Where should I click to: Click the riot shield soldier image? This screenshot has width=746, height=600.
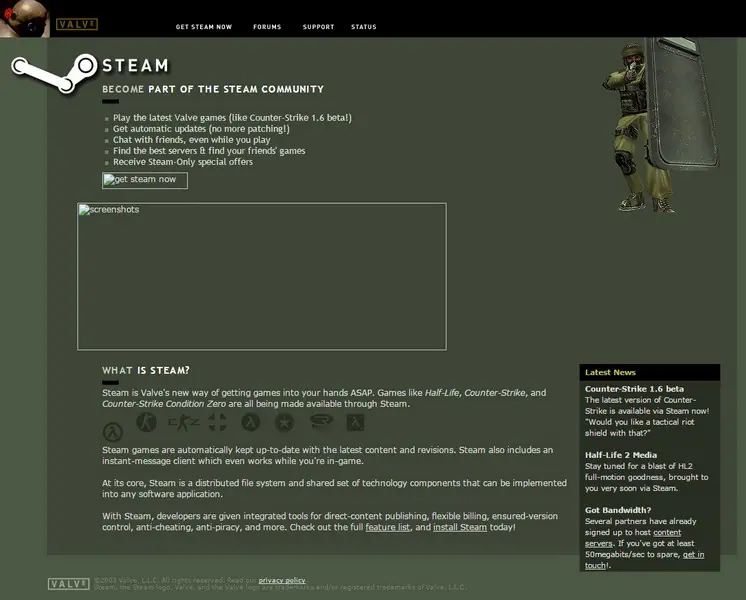pos(660,125)
